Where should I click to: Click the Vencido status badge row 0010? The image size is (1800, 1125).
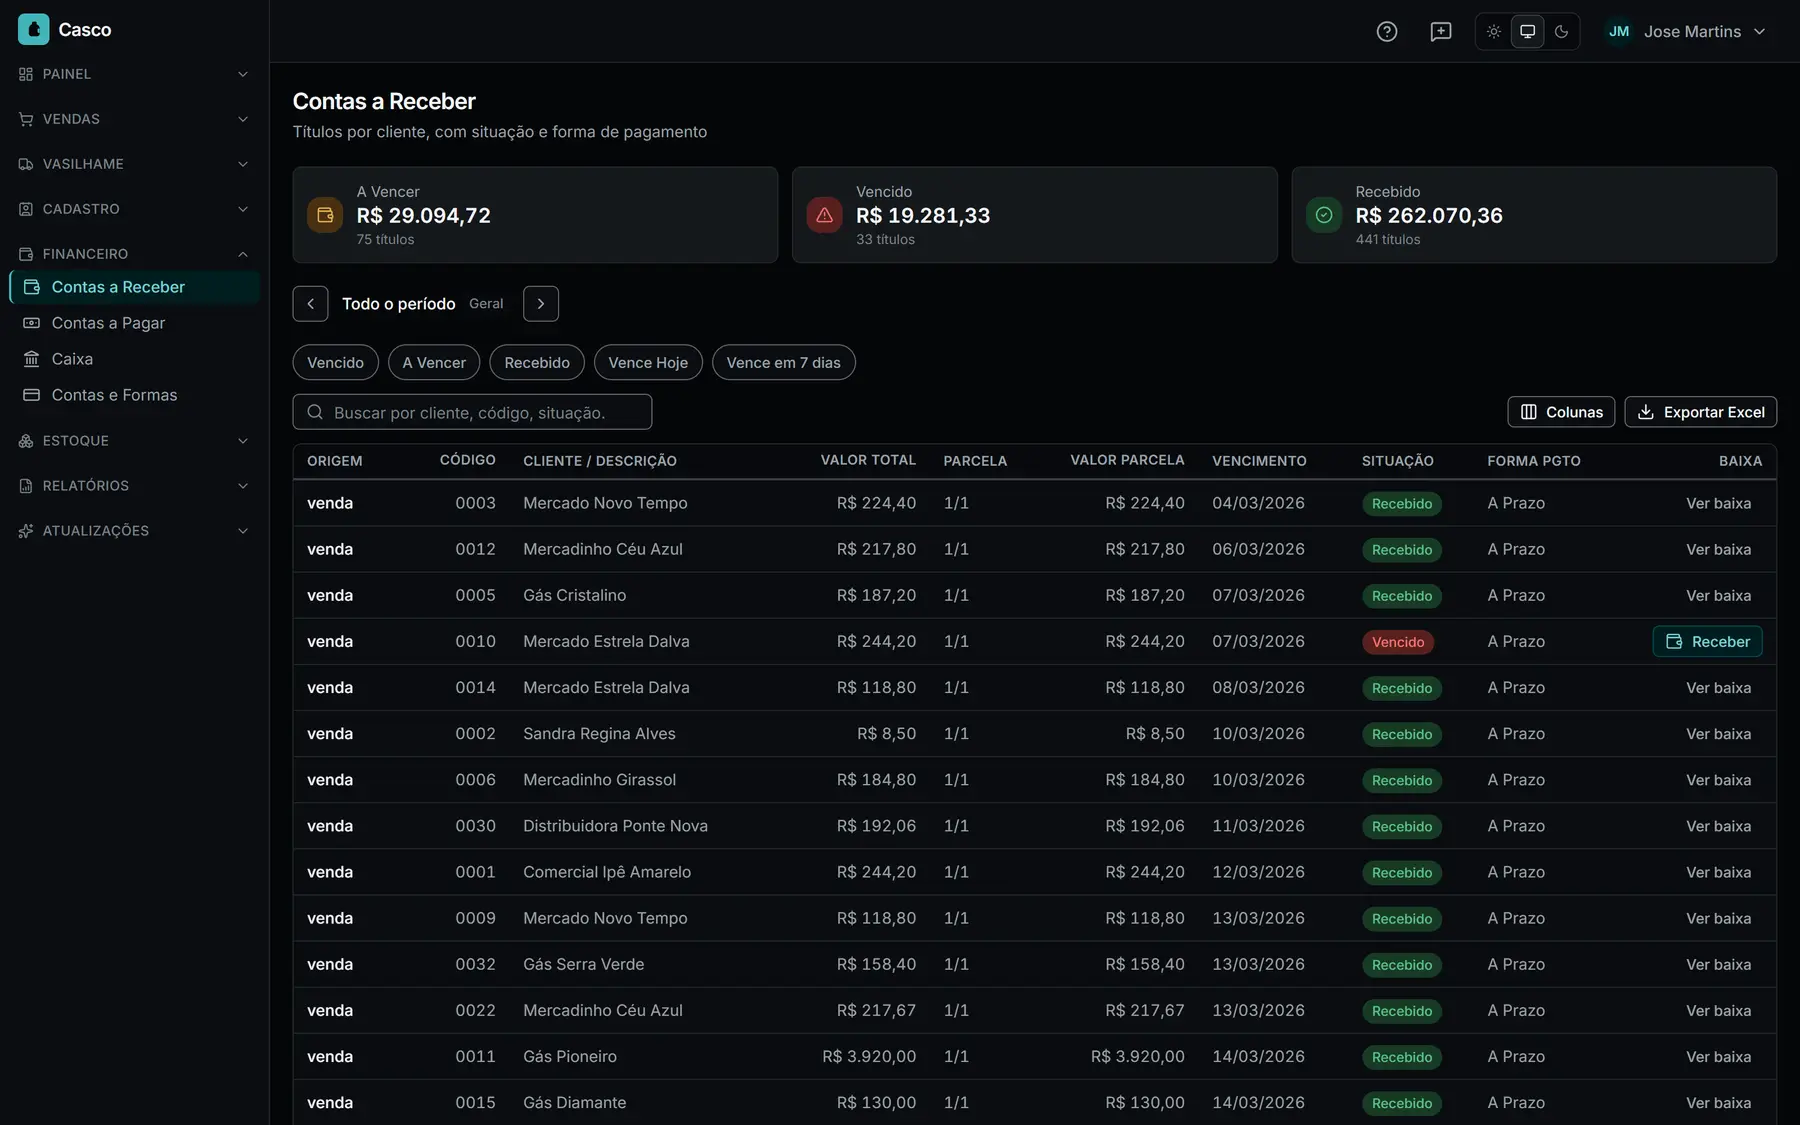[1398, 642]
